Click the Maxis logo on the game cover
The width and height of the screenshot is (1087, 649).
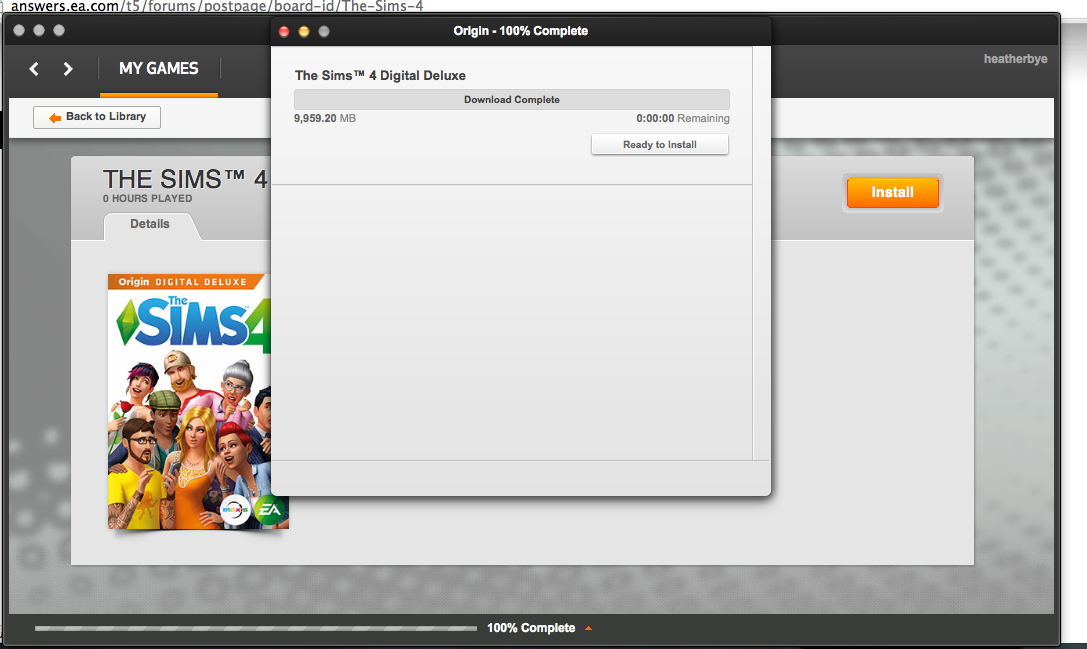pos(236,510)
